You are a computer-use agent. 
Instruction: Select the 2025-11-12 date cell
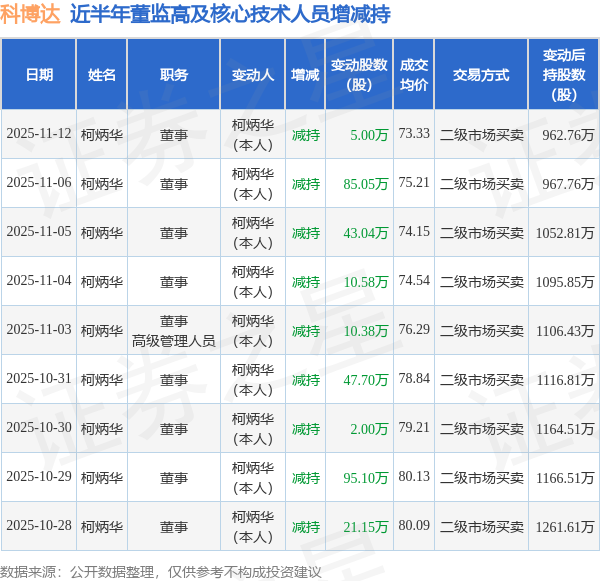point(39,134)
